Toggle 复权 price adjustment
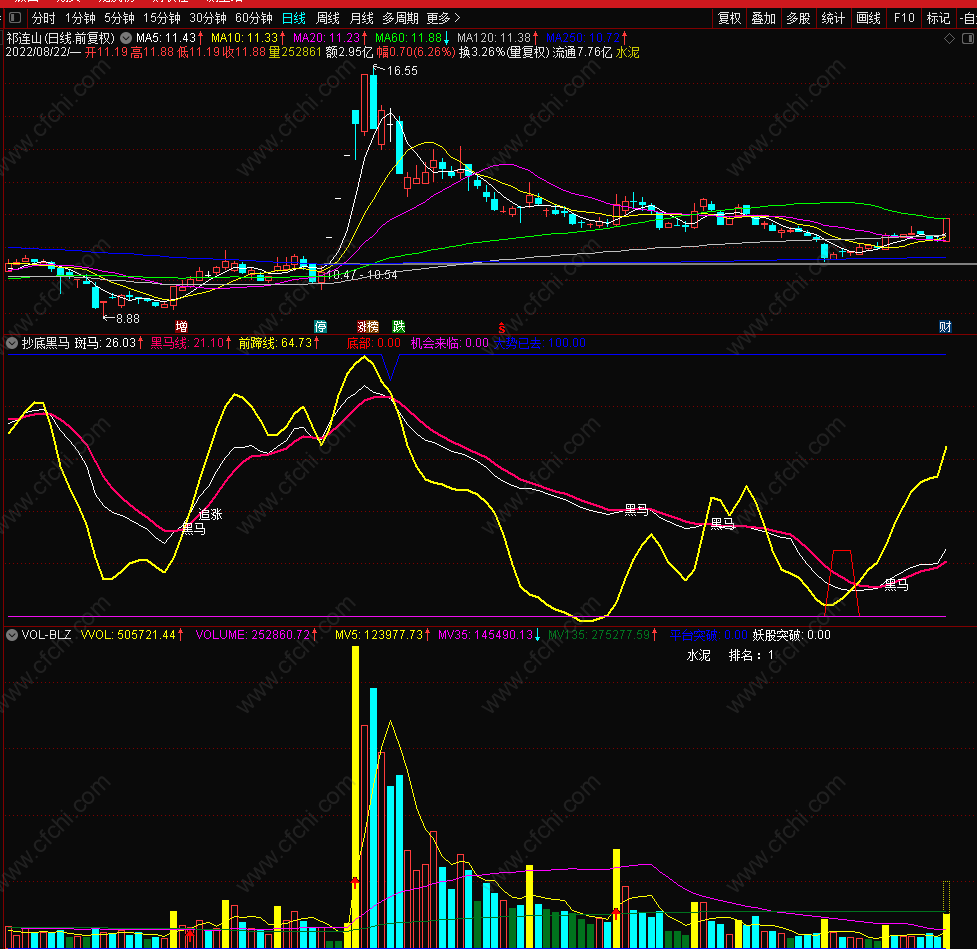The image size is (977, 949). (729, 18)
